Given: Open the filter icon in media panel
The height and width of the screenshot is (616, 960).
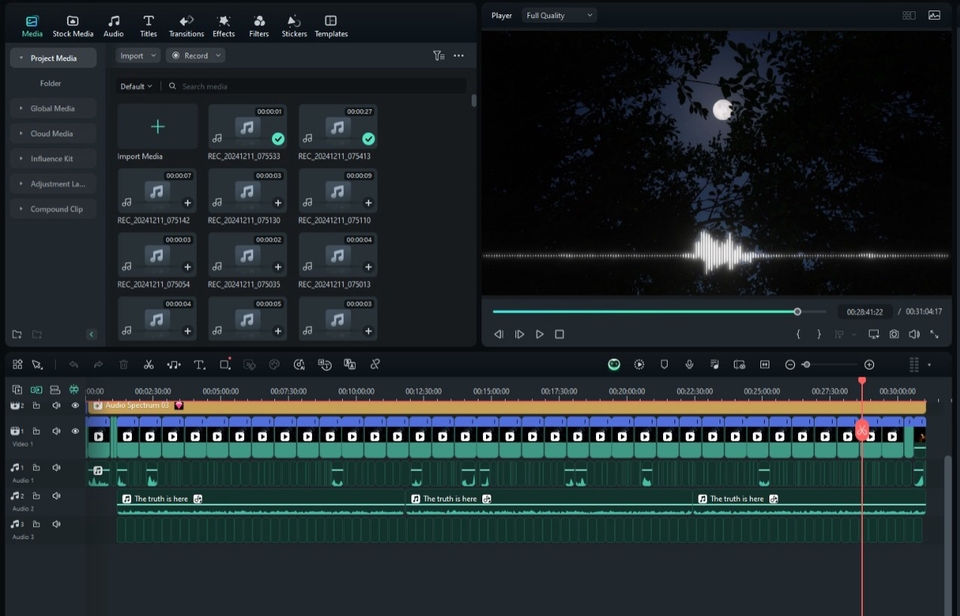Looking at the screenshot, I should point(438,56).
